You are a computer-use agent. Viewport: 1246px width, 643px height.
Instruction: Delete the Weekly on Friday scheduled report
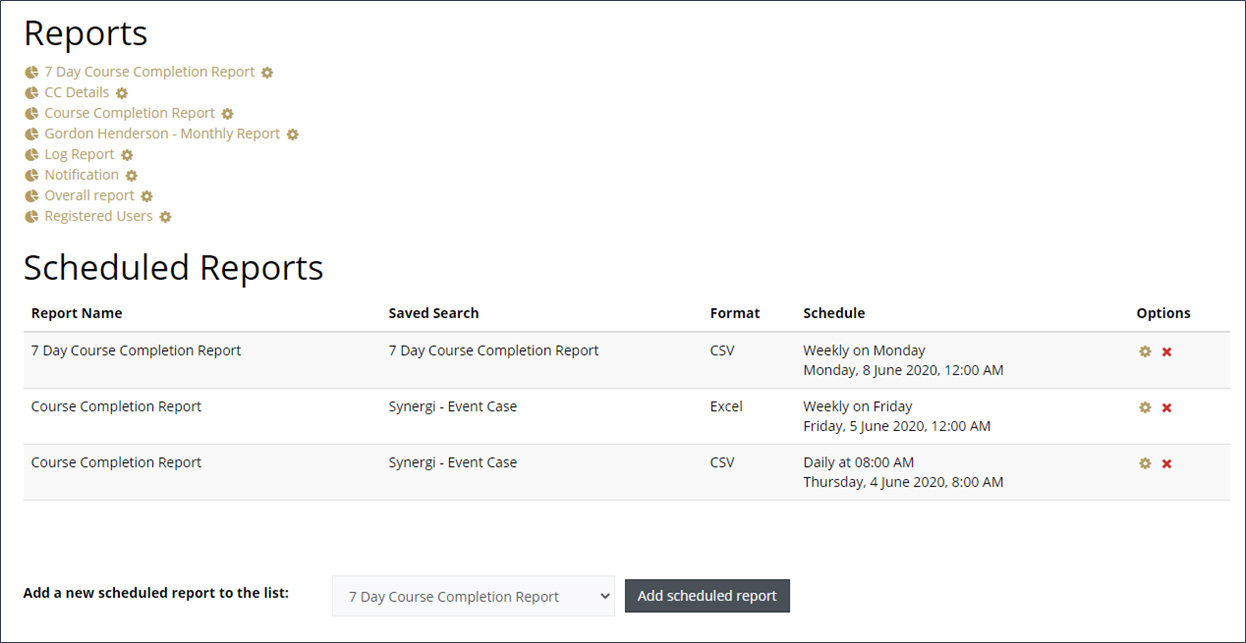[x=1167, y=408]
